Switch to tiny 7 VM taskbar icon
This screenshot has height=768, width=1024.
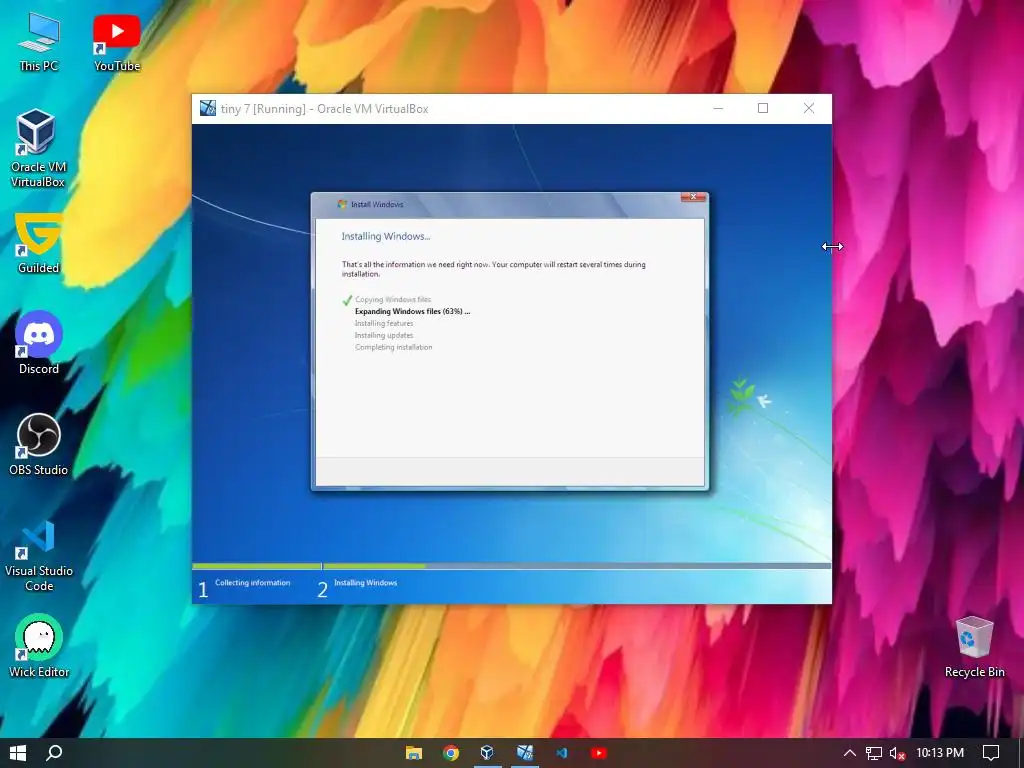tap(524, 753)
